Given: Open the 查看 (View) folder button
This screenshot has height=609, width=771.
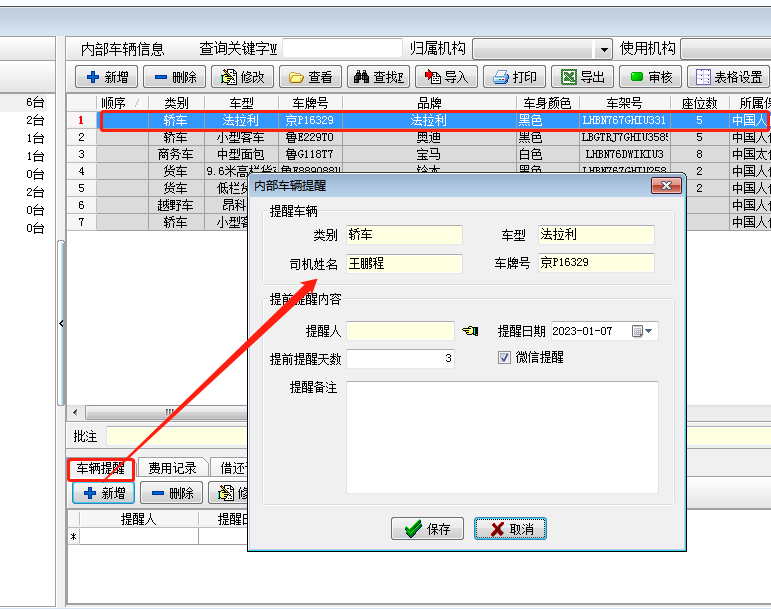Looking at the screenshot, I should (310, 77).
